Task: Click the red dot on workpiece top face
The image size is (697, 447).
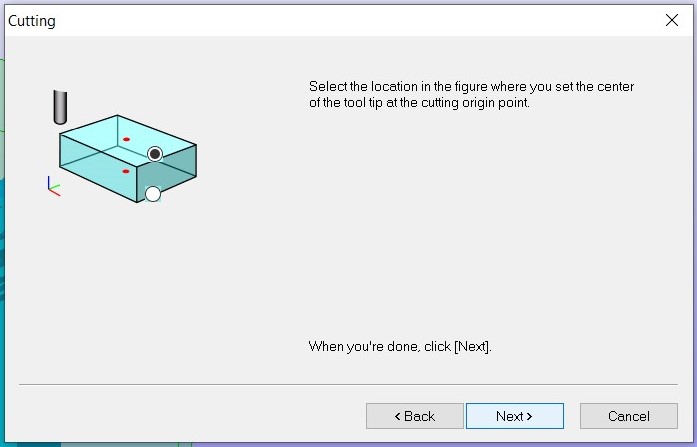Action: tap(126, 140)
